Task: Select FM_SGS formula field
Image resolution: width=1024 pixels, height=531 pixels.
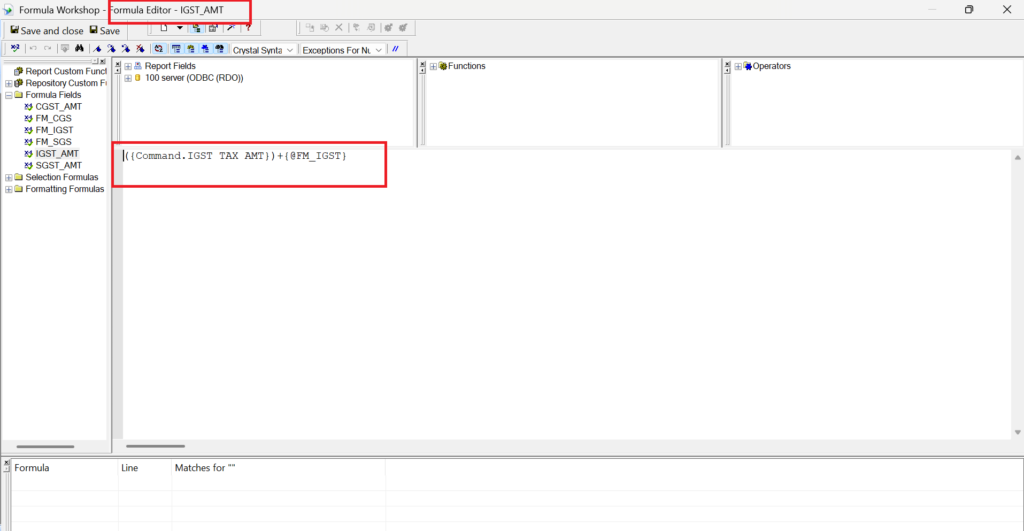Action: click(53, 142)
